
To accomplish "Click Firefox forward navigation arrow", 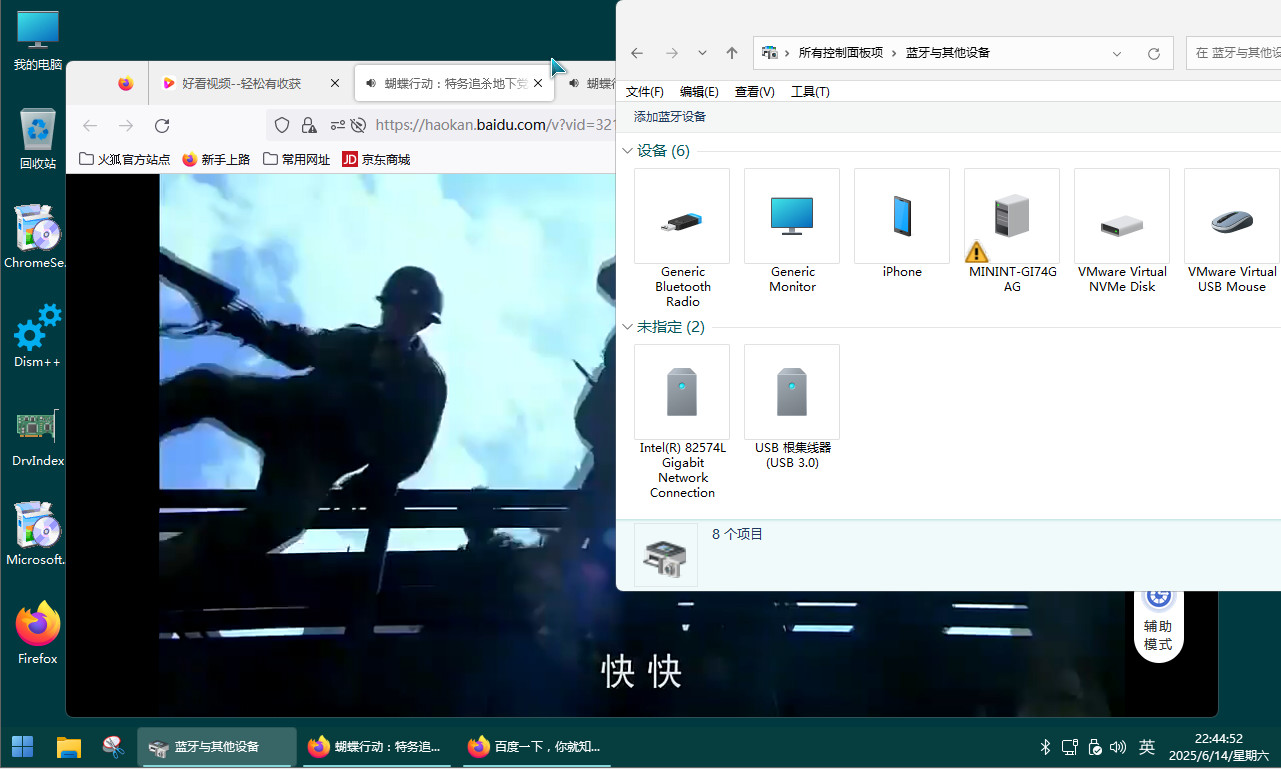I will pos(126,126).
